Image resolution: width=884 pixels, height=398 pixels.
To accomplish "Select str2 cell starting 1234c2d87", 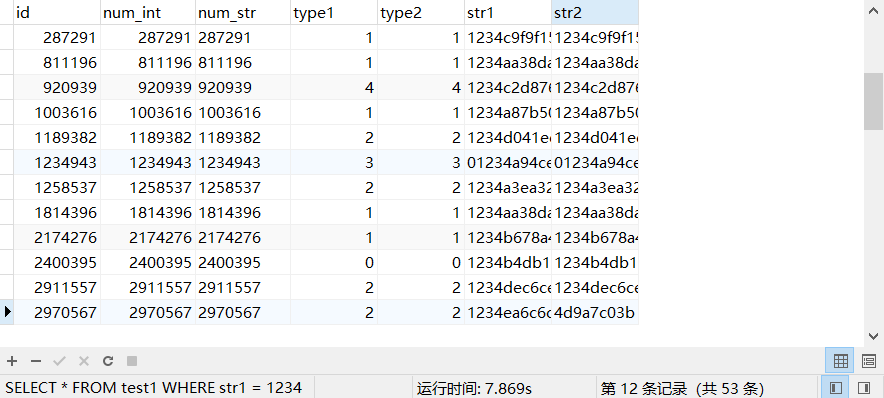I will (x=595, y=87).
